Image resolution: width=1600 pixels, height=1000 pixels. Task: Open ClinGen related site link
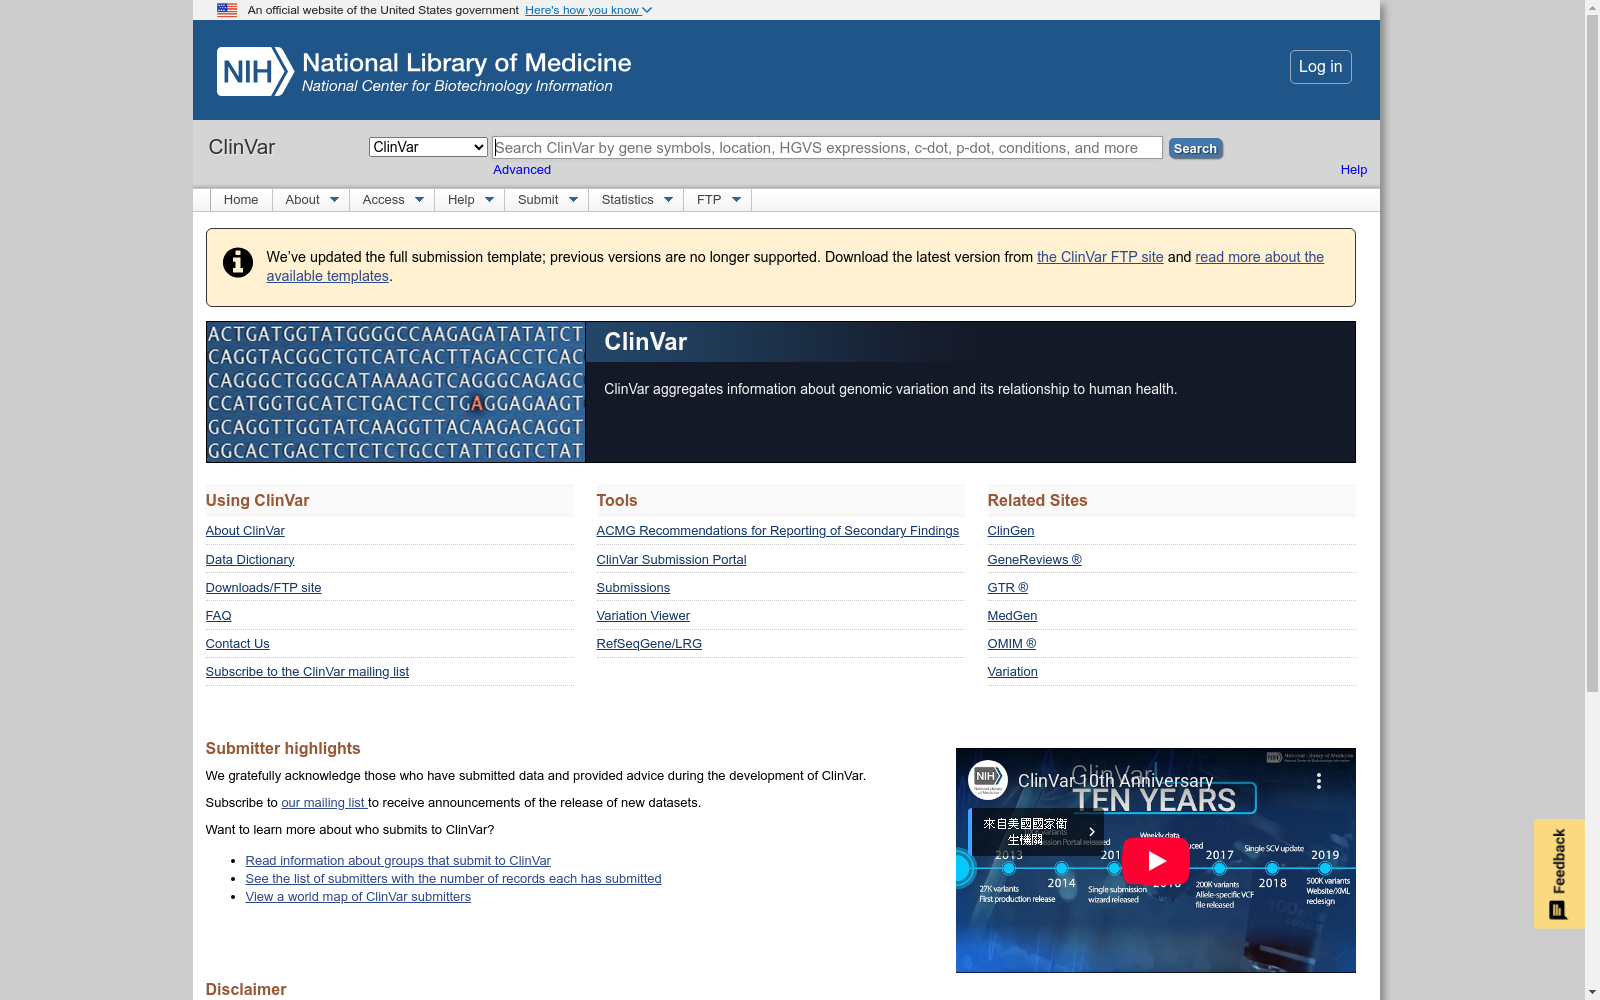pyautogui.click(x=1011, y=531)
